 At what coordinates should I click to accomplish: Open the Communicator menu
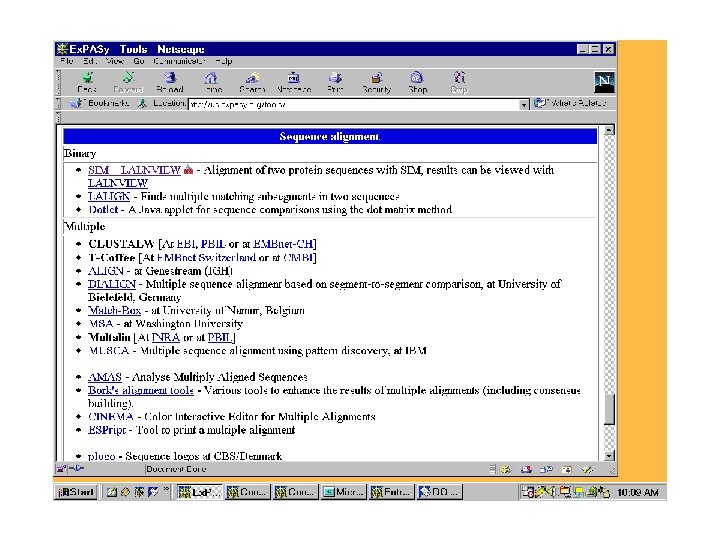(179, 61)
